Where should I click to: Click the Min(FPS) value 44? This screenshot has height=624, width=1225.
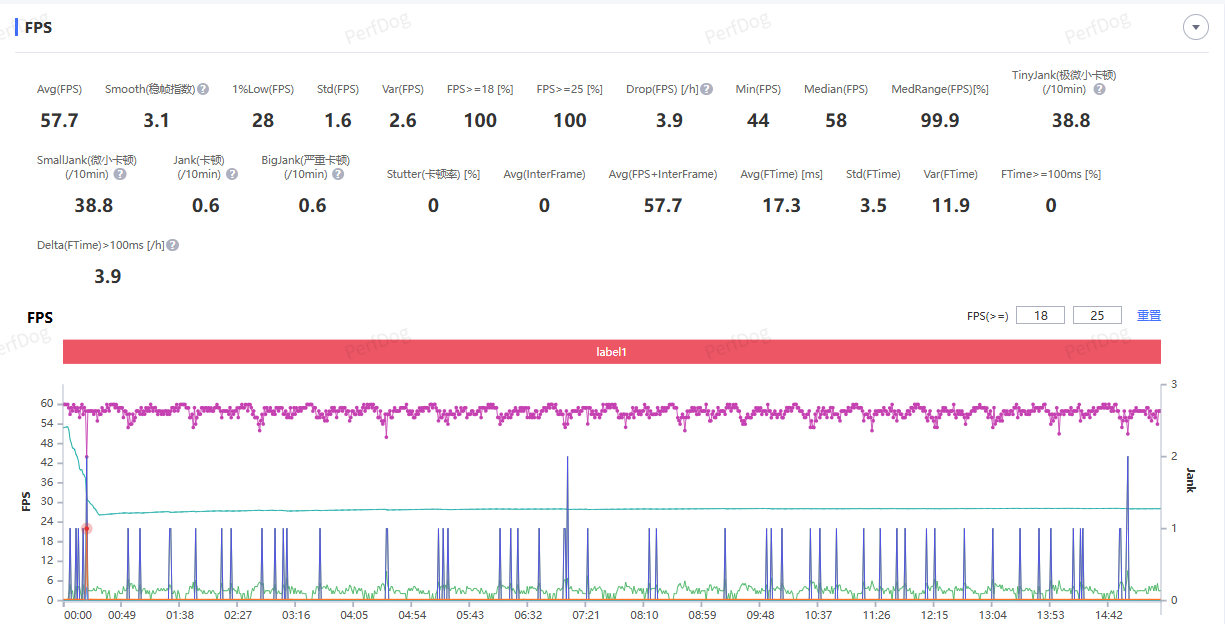(x=758, y=121)
